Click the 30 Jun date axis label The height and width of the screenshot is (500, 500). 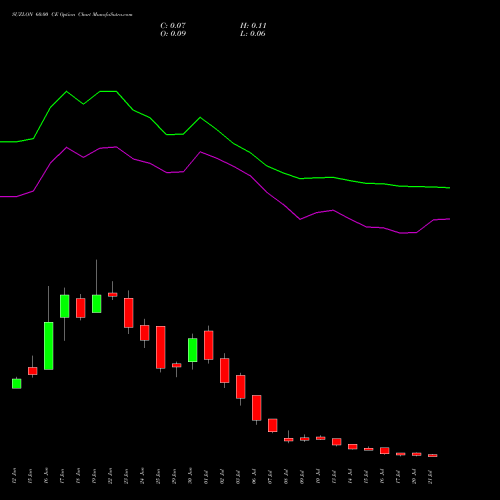[190, 476]
